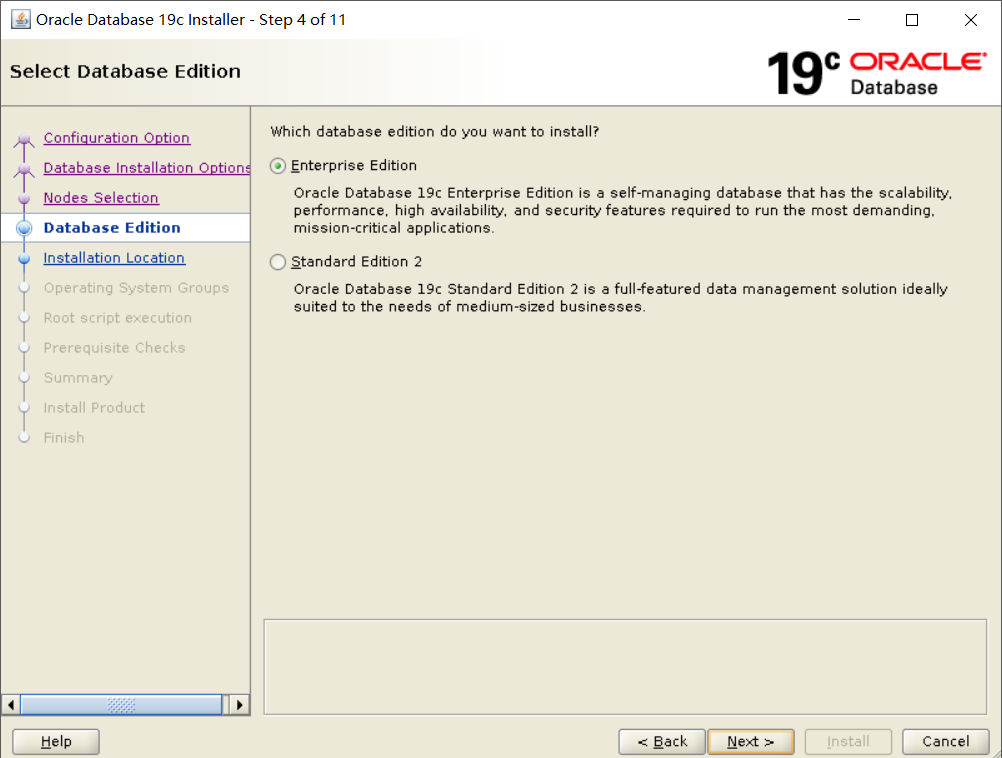
Task: Return to the Nodes Selection step
Action: click(x=101, y=198)
